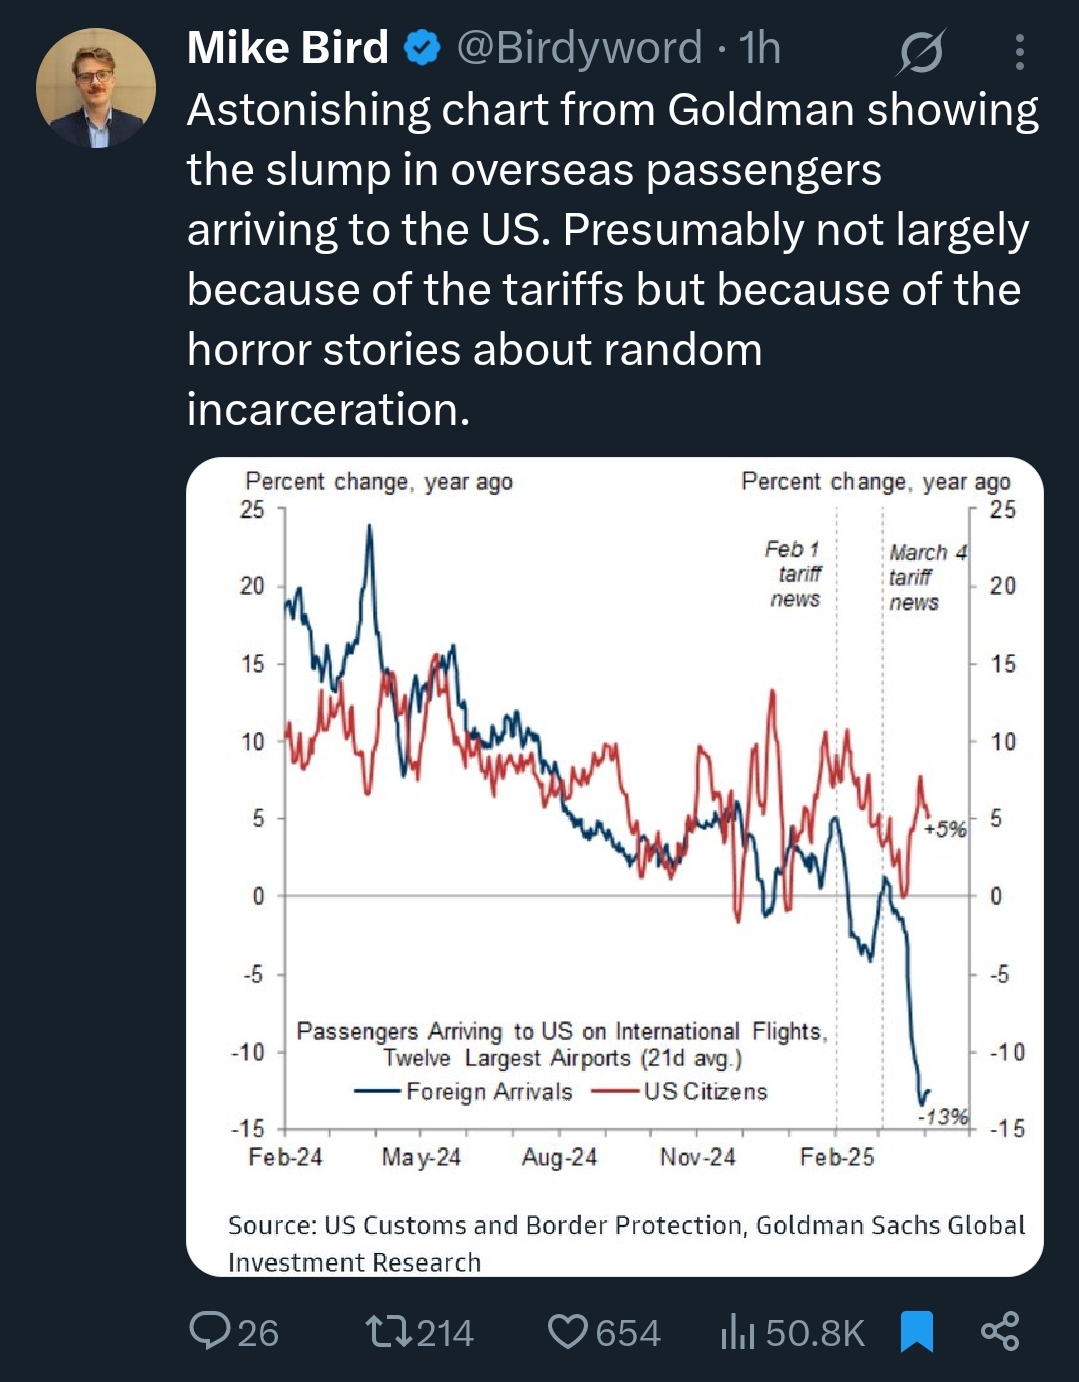Click the 214 reposts count
Screen dimensions: 1079x1382
pos(445,1333)
